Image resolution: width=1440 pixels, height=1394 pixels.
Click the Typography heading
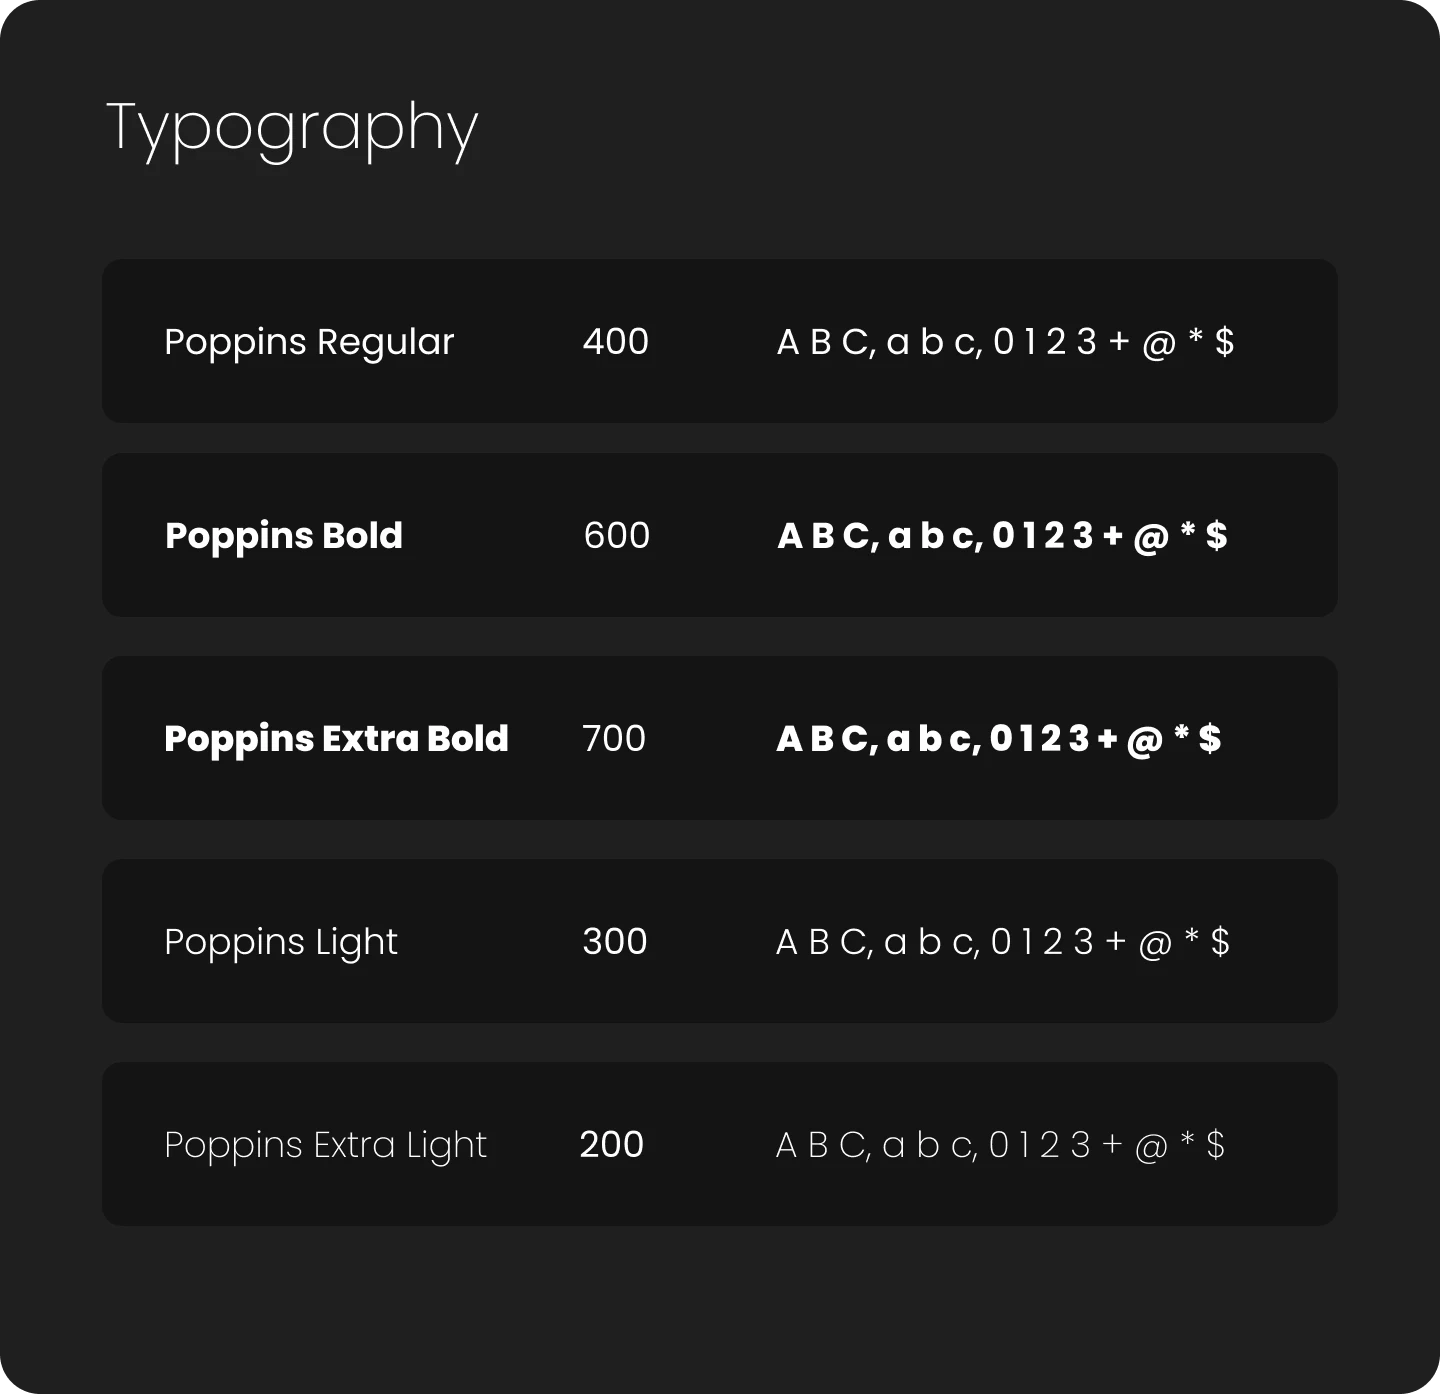[292, 128]
